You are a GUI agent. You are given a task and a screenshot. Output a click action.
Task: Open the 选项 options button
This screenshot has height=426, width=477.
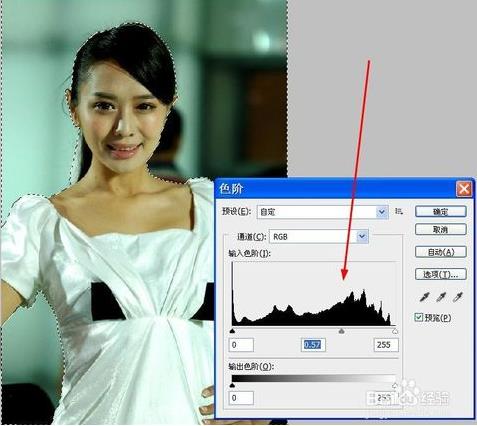440,274
